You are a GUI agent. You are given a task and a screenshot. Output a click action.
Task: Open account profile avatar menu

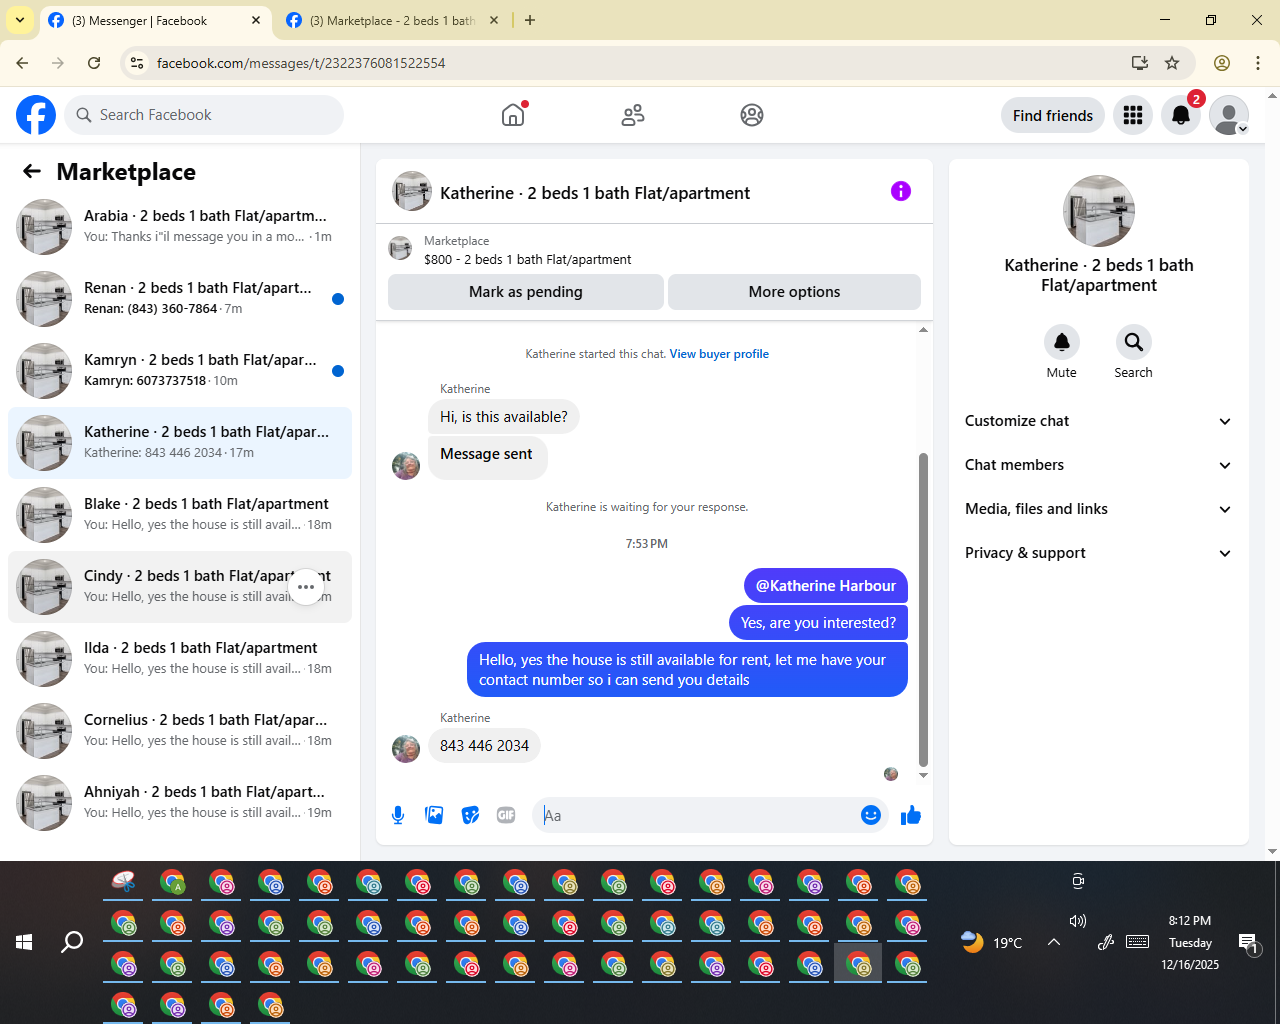(1229, 115)
